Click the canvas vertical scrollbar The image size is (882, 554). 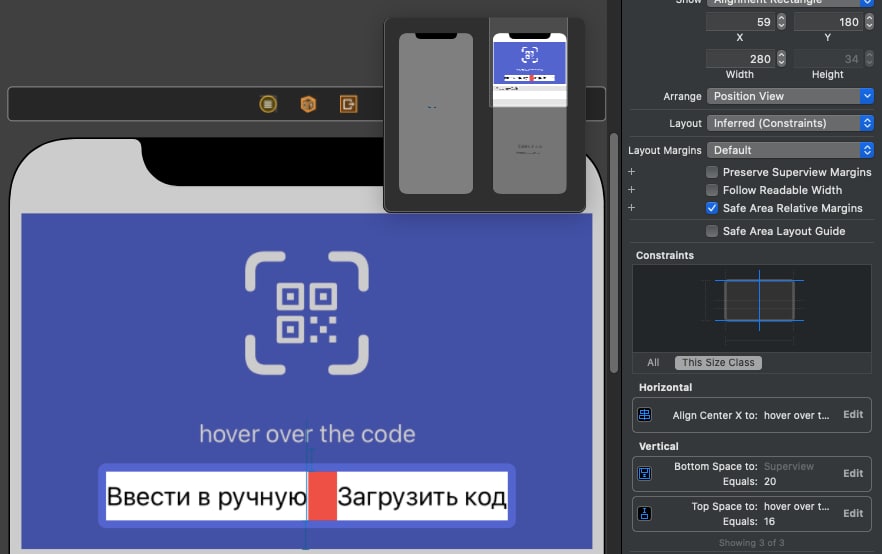(614, 253)
